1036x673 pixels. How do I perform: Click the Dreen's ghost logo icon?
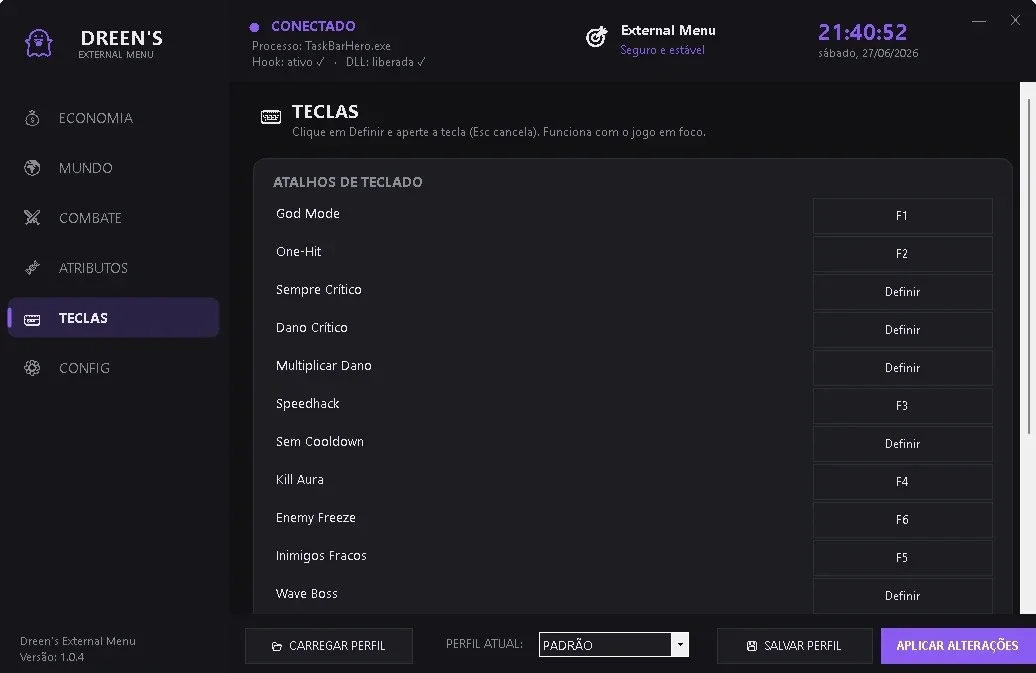pos(38,44)
